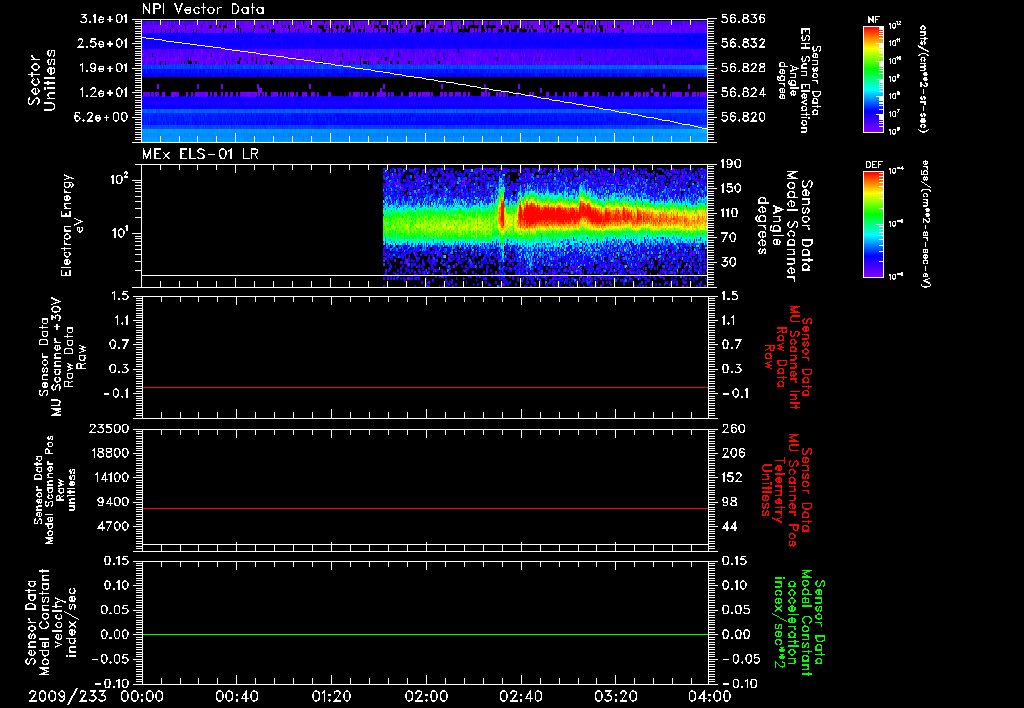1024x708 pixels.
Task: Click the '44' telemetry axis value
Action: pyautogui.click(x=729, y=526)
